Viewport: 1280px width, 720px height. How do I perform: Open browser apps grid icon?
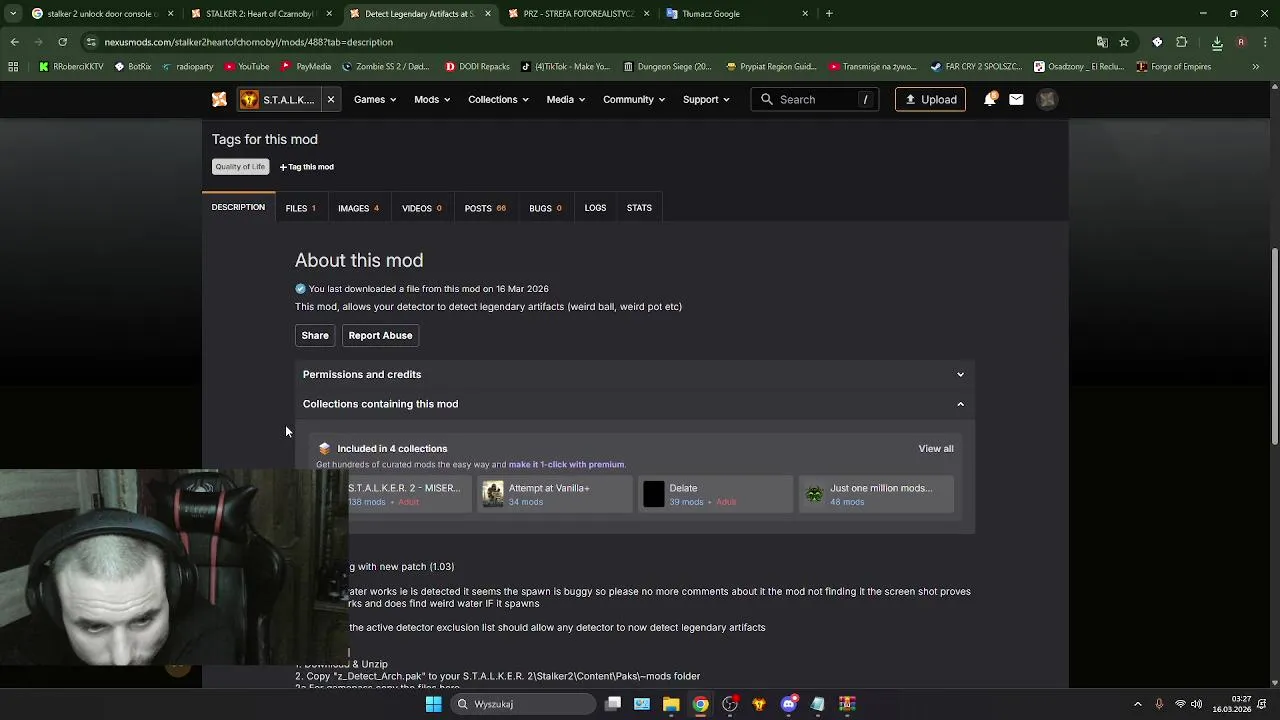pos(13,67)
